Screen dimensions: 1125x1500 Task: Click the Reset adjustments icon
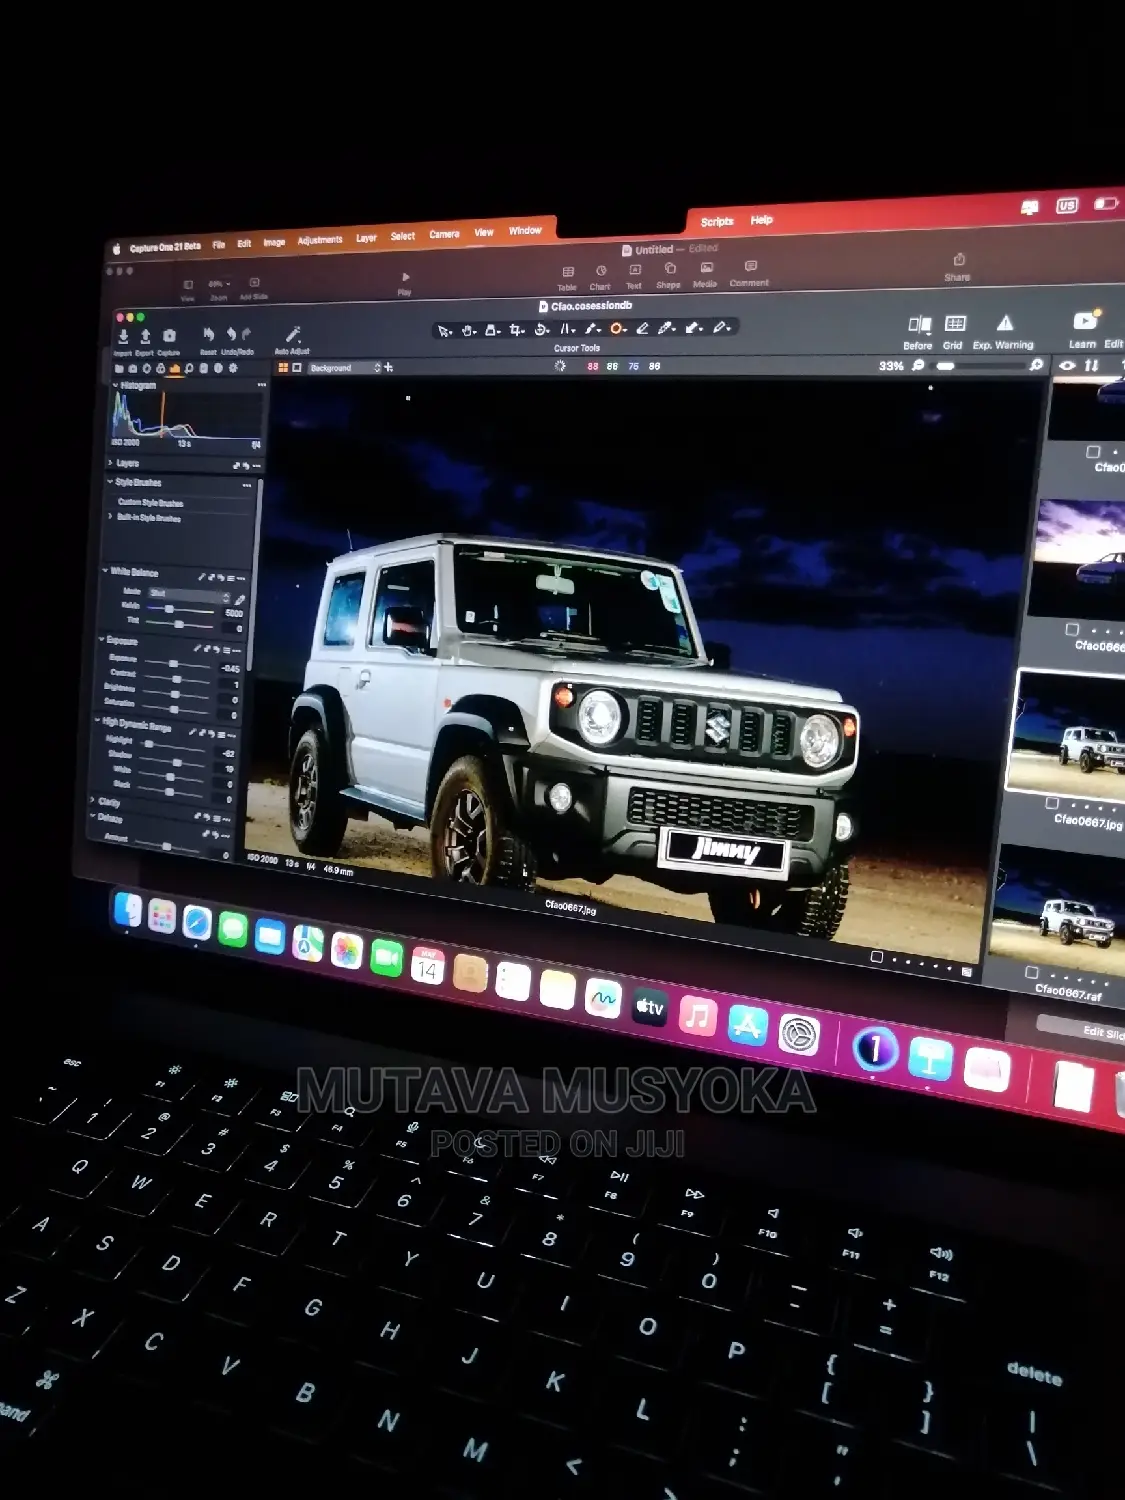[x=208, y=334]
